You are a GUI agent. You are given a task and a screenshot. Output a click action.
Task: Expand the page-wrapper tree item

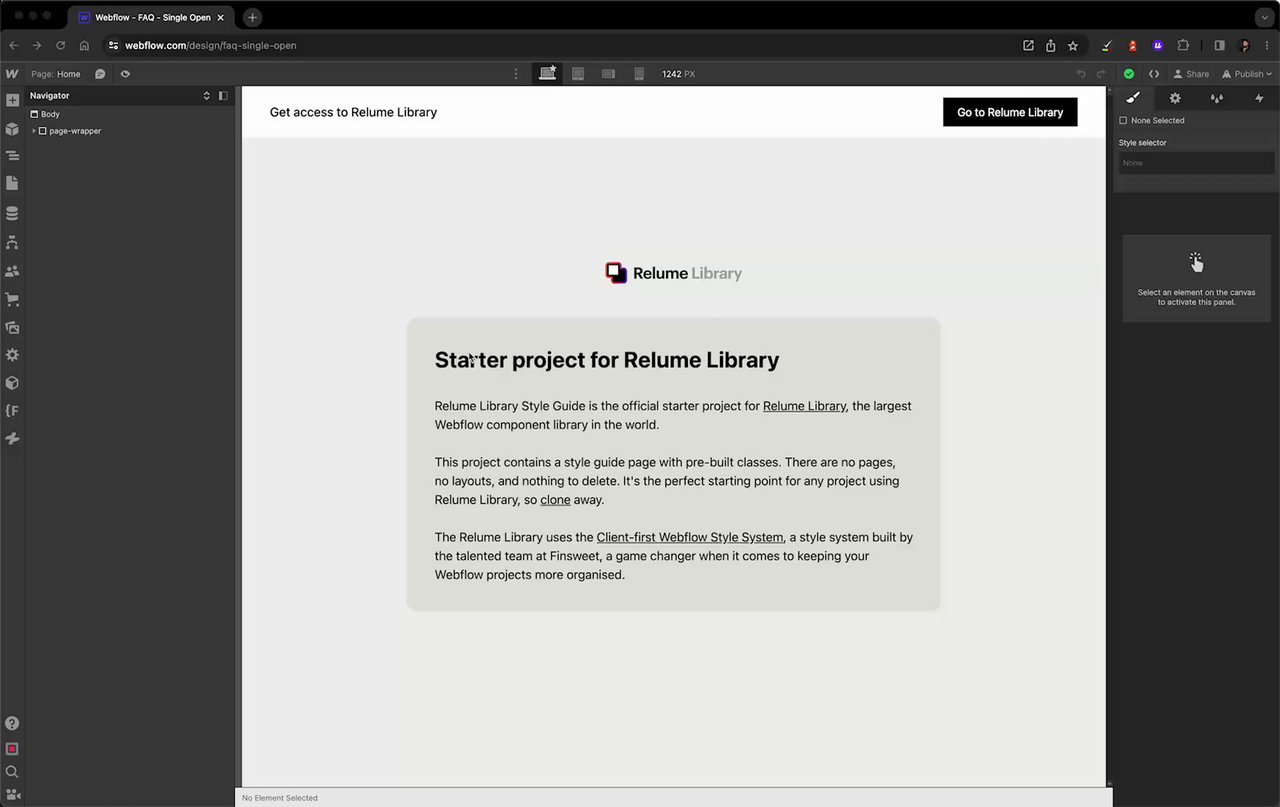click(x=33, y=131)
